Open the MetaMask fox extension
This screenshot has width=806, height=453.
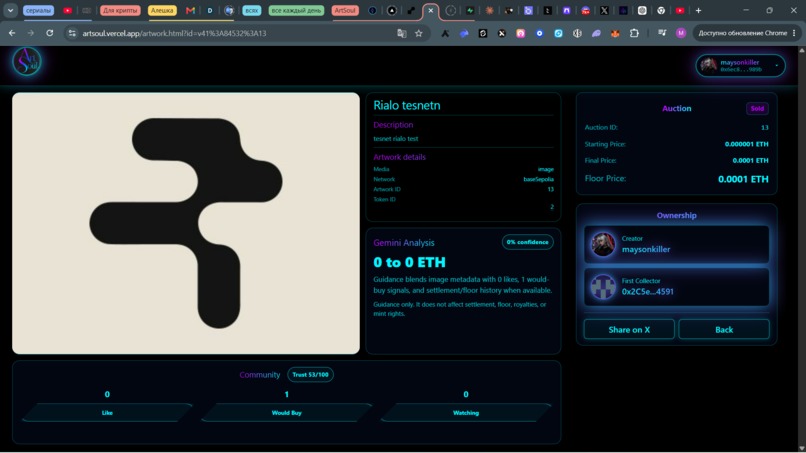point(615,33)
